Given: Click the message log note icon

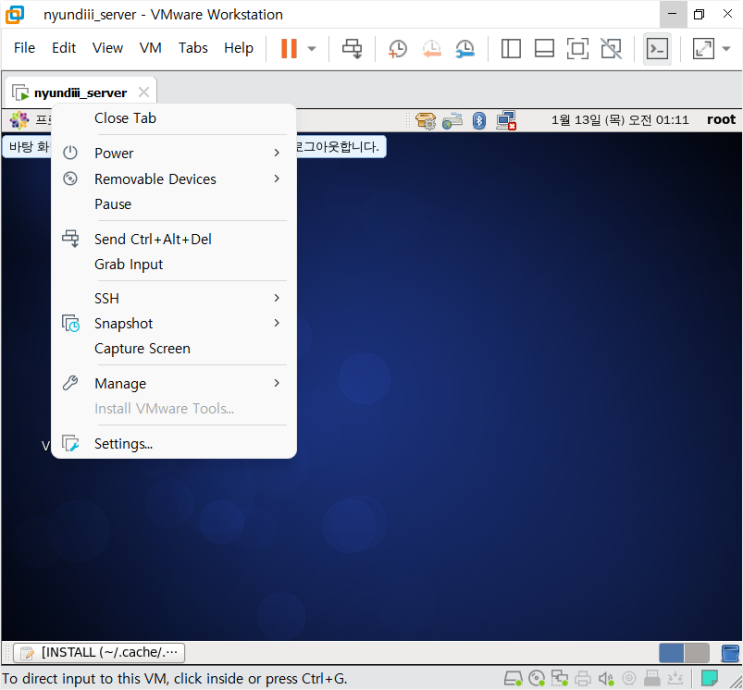Looking at the screenshot, I should pyautogui.click(x=709, y=678).
